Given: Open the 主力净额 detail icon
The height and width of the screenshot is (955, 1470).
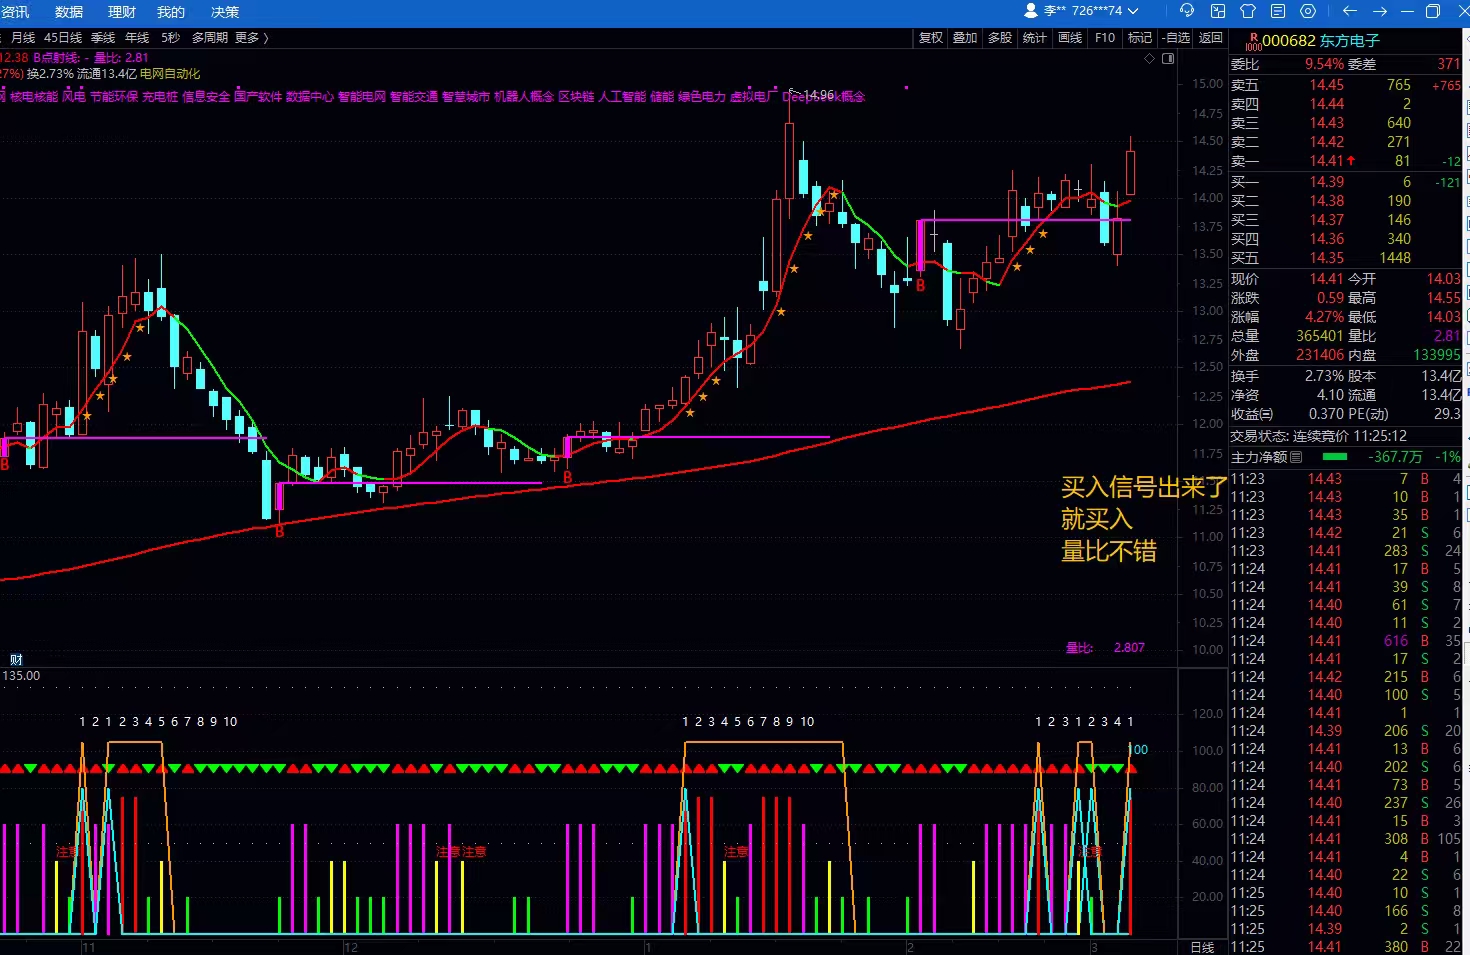Looking at the screenshot, I should [x=1296, y=457].
